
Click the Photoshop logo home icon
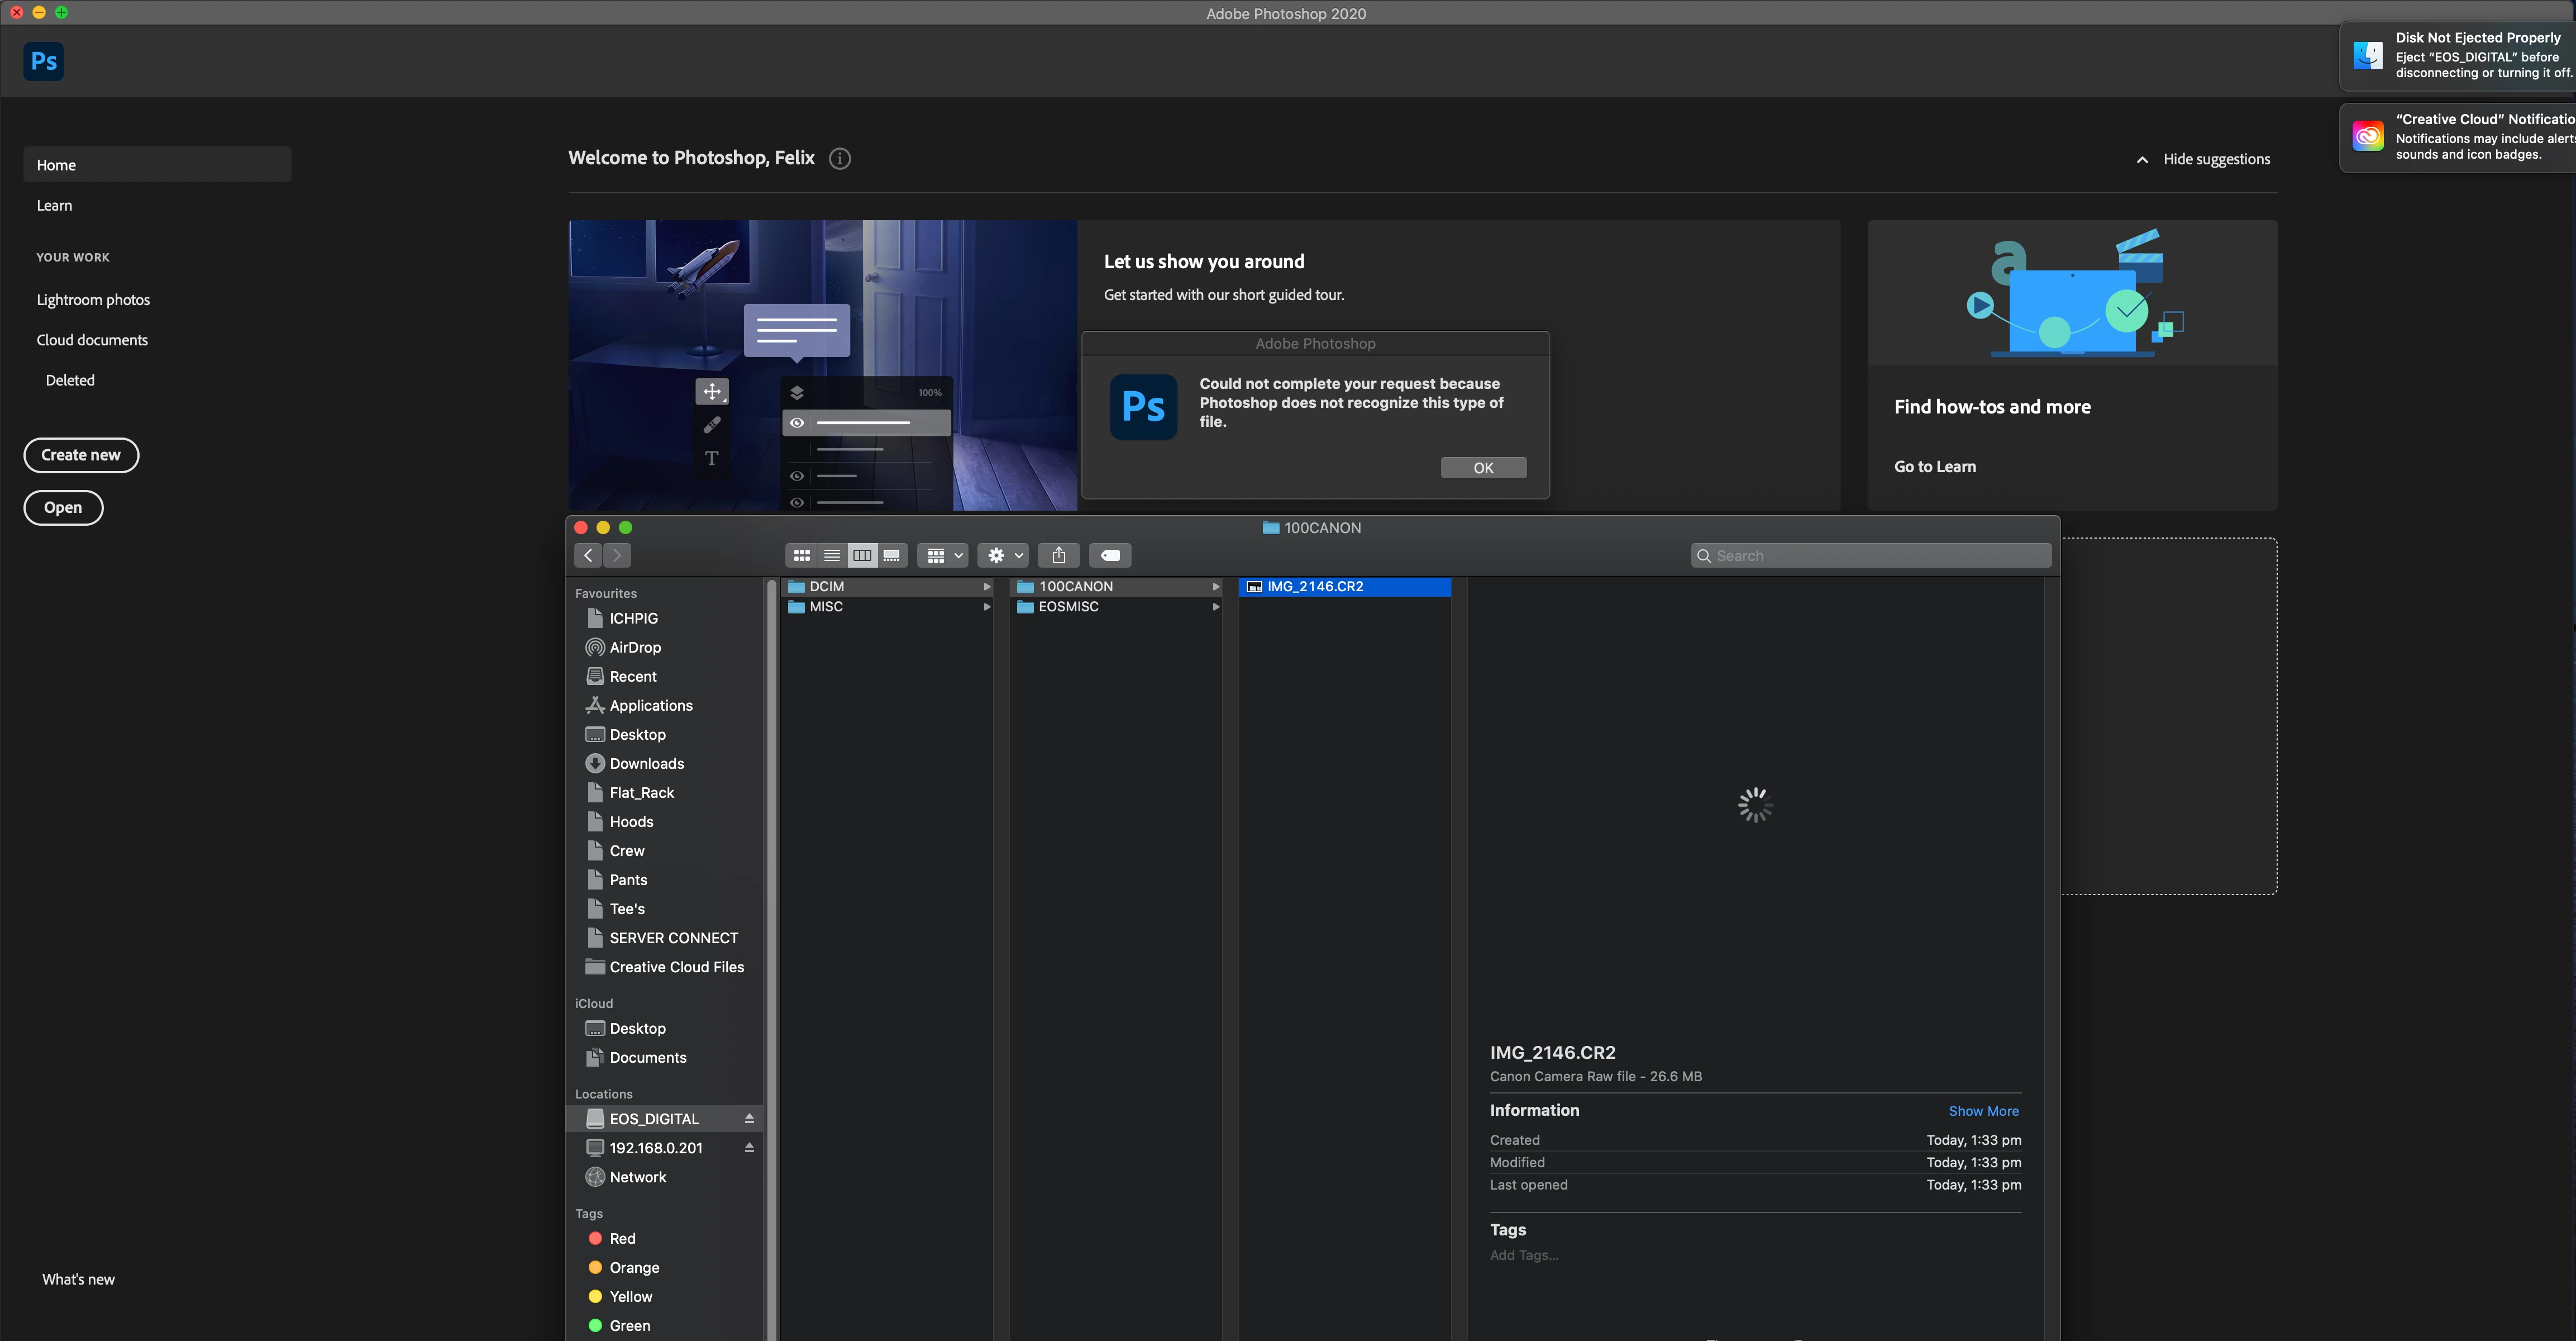click(43, 61)
